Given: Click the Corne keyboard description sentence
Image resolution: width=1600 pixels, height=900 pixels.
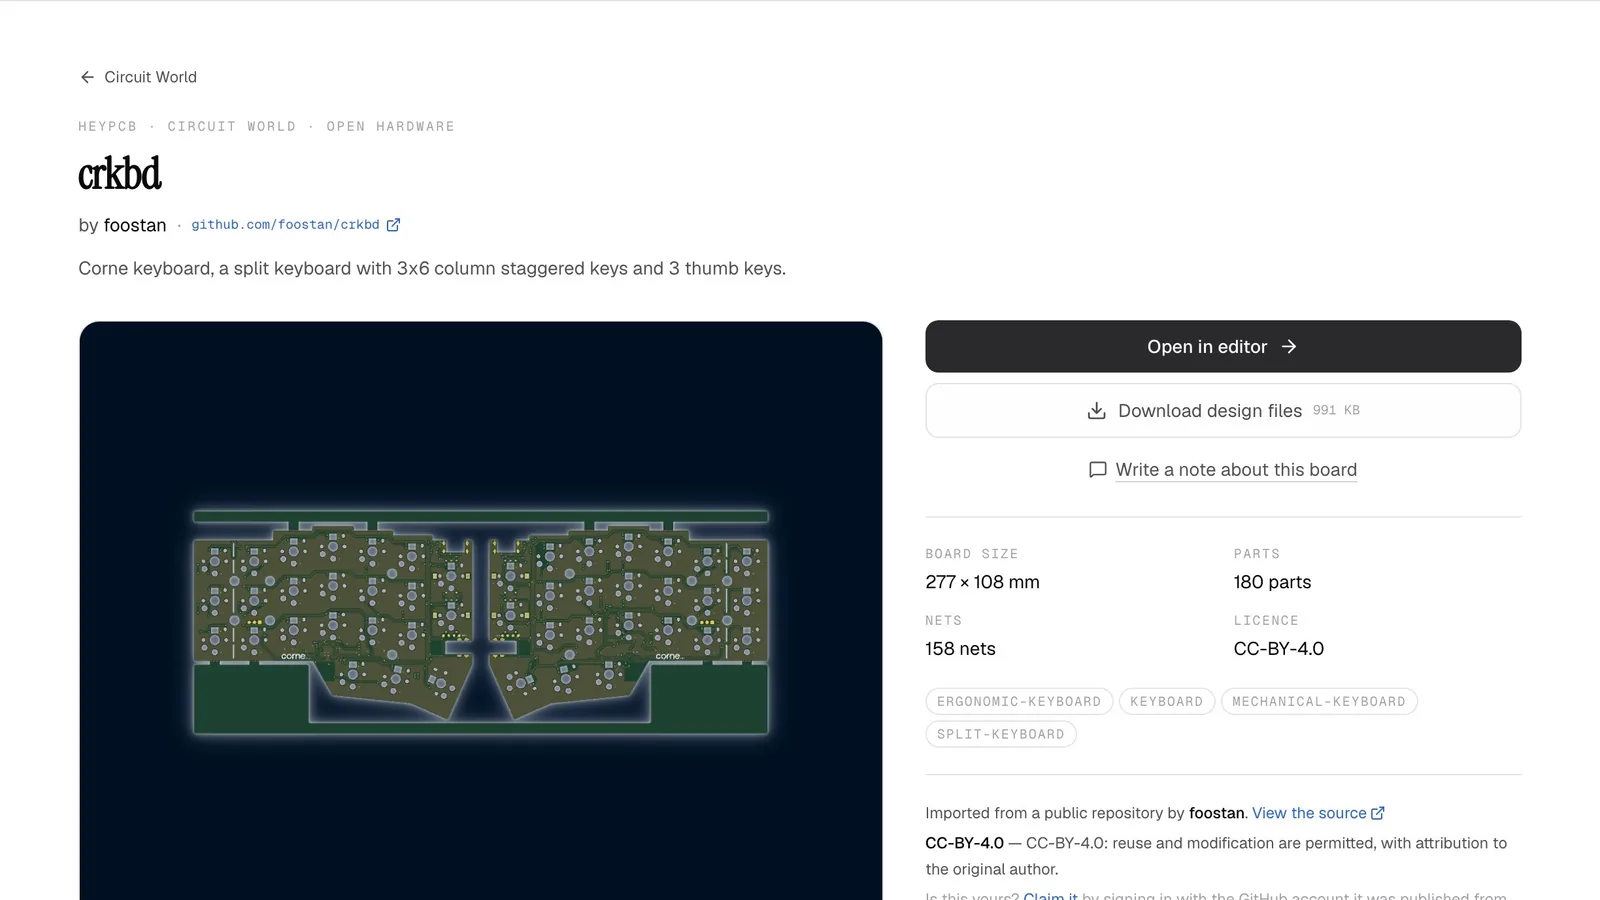Looking at the screenshot, I should 432,269.
